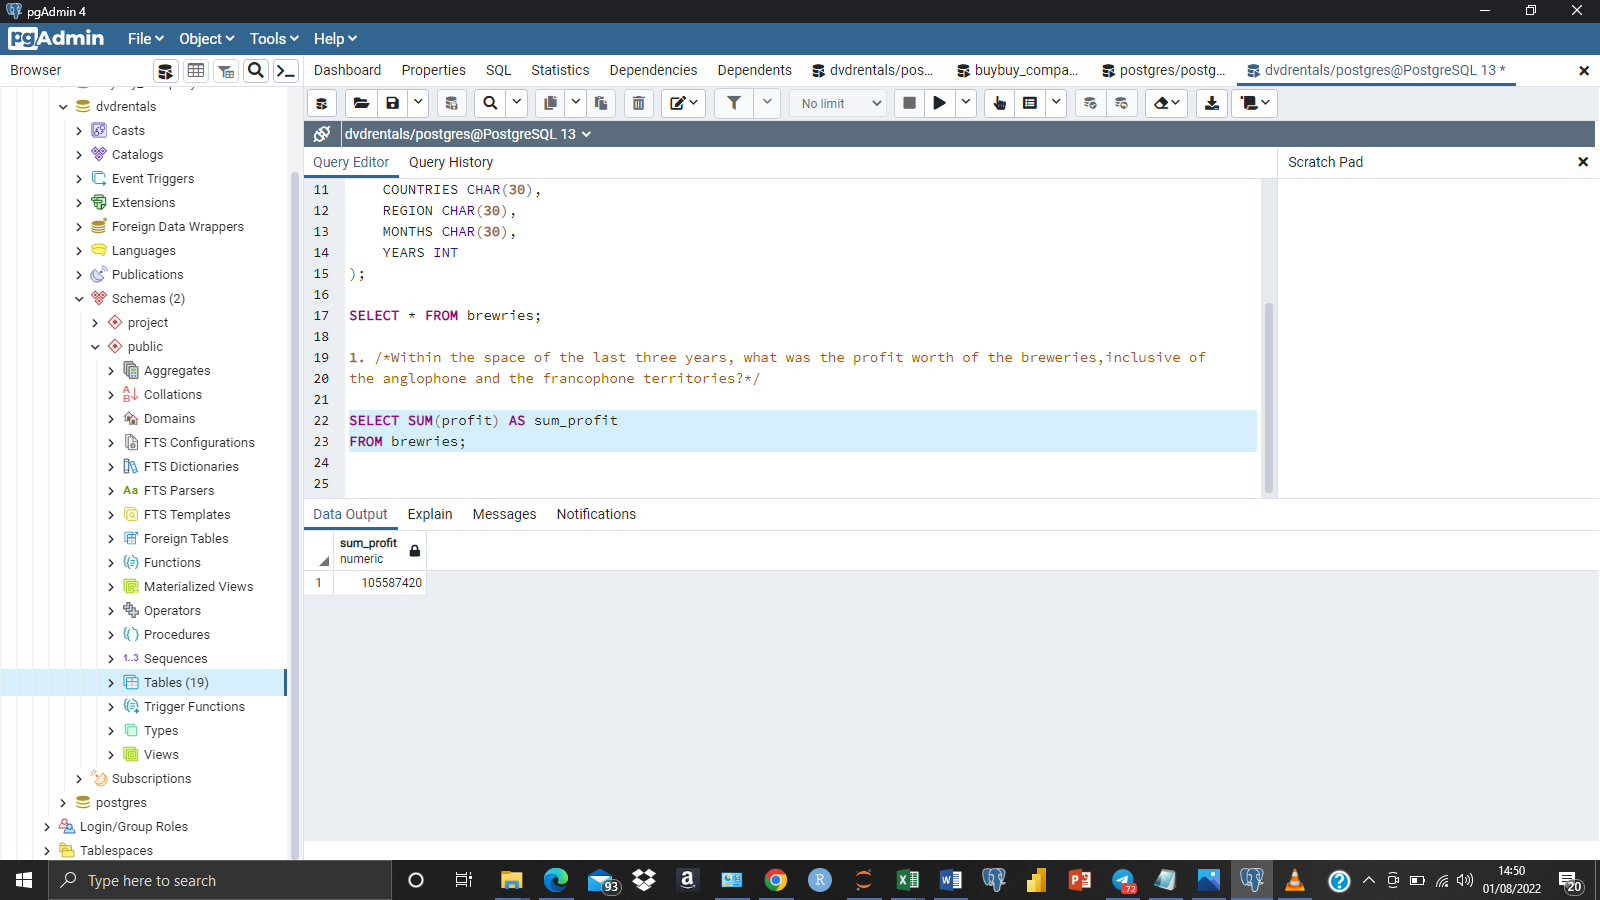Viewport: 1600px width, 900px height.
Task: Expand the Functions tree node
Action: pos(112,562)
